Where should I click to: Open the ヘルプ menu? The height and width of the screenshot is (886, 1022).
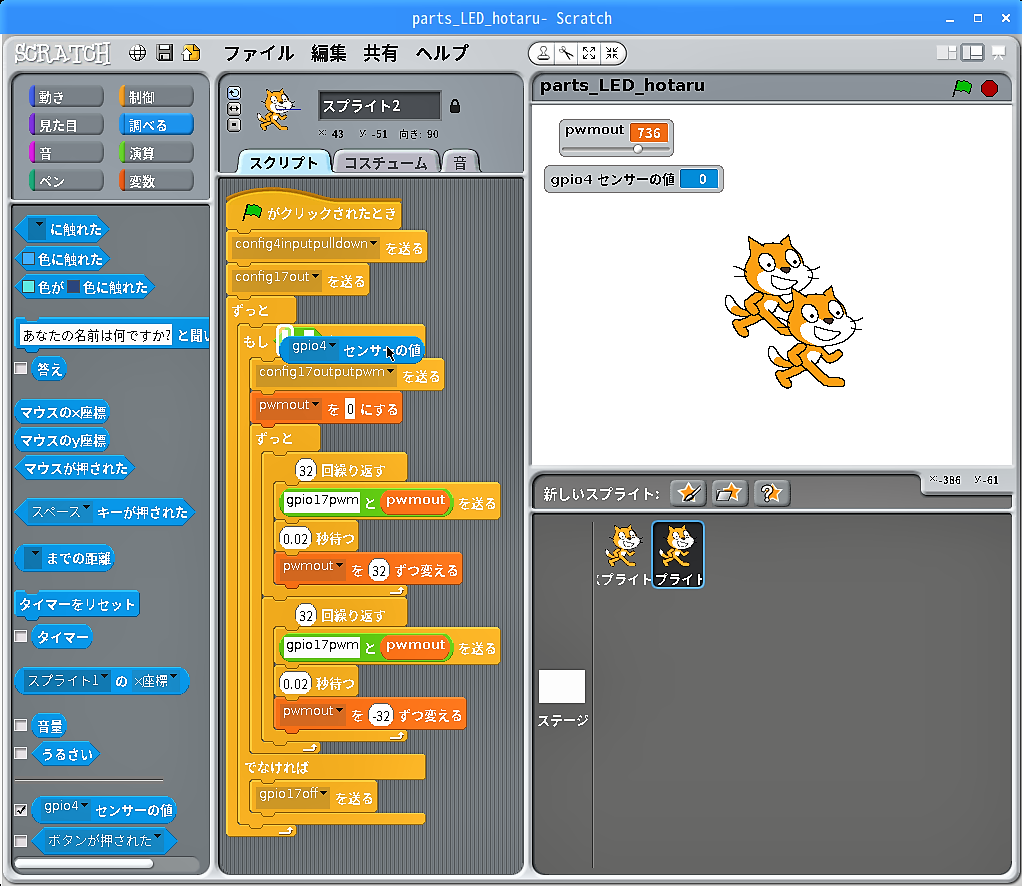[x=442, y=53]
